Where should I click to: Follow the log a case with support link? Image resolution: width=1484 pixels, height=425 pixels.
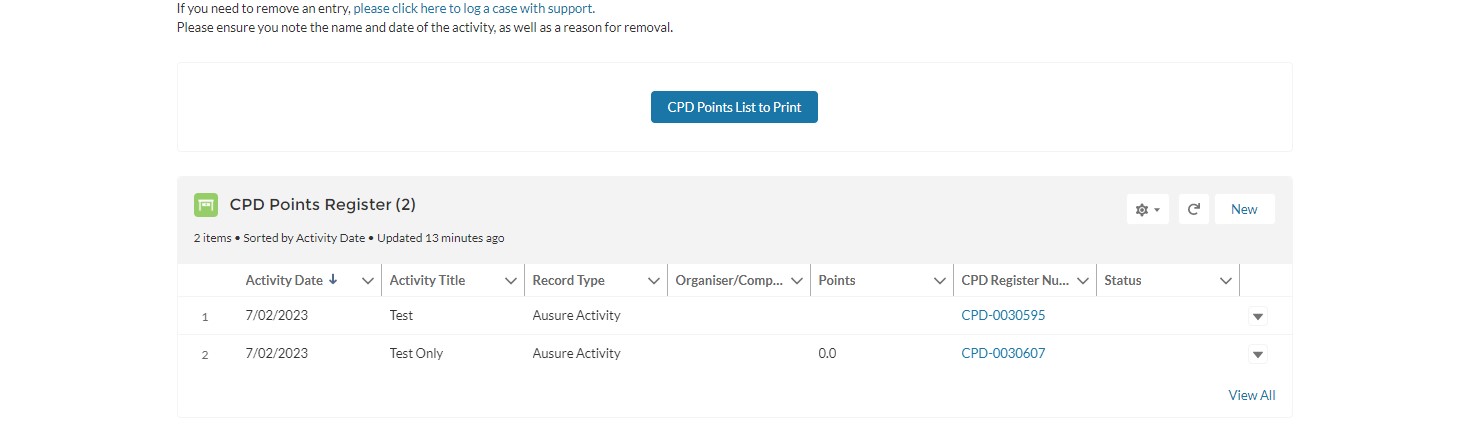[474, 9]
